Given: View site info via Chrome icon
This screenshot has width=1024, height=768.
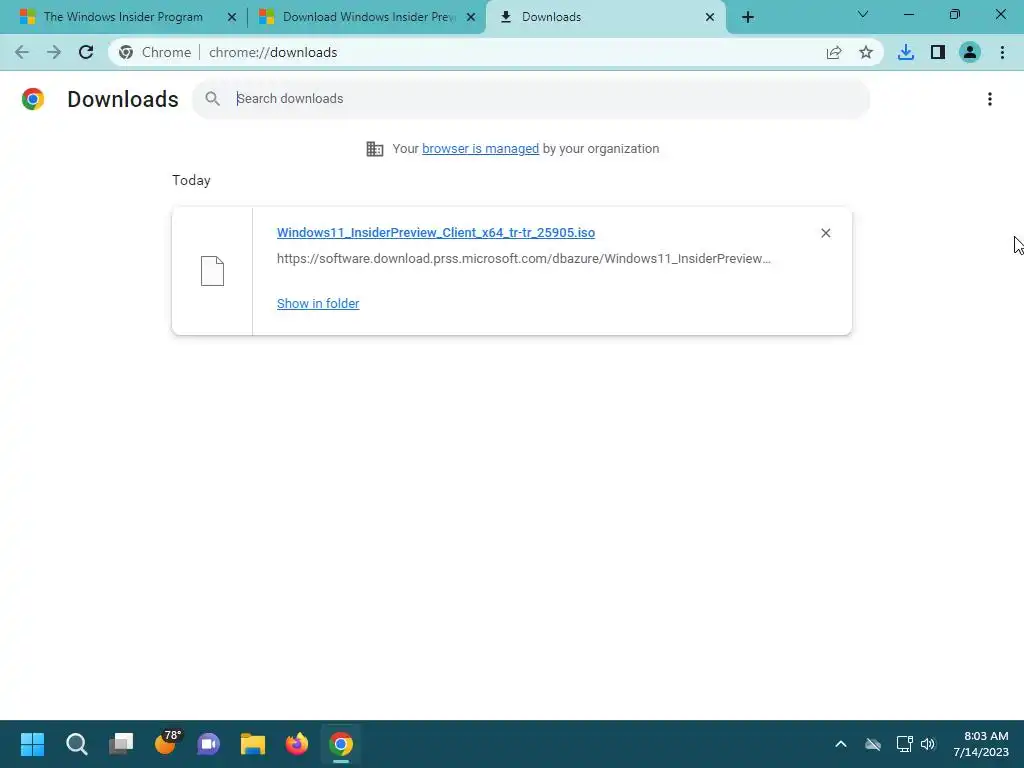Looking at the screenshot, I should tap(126, 52).
